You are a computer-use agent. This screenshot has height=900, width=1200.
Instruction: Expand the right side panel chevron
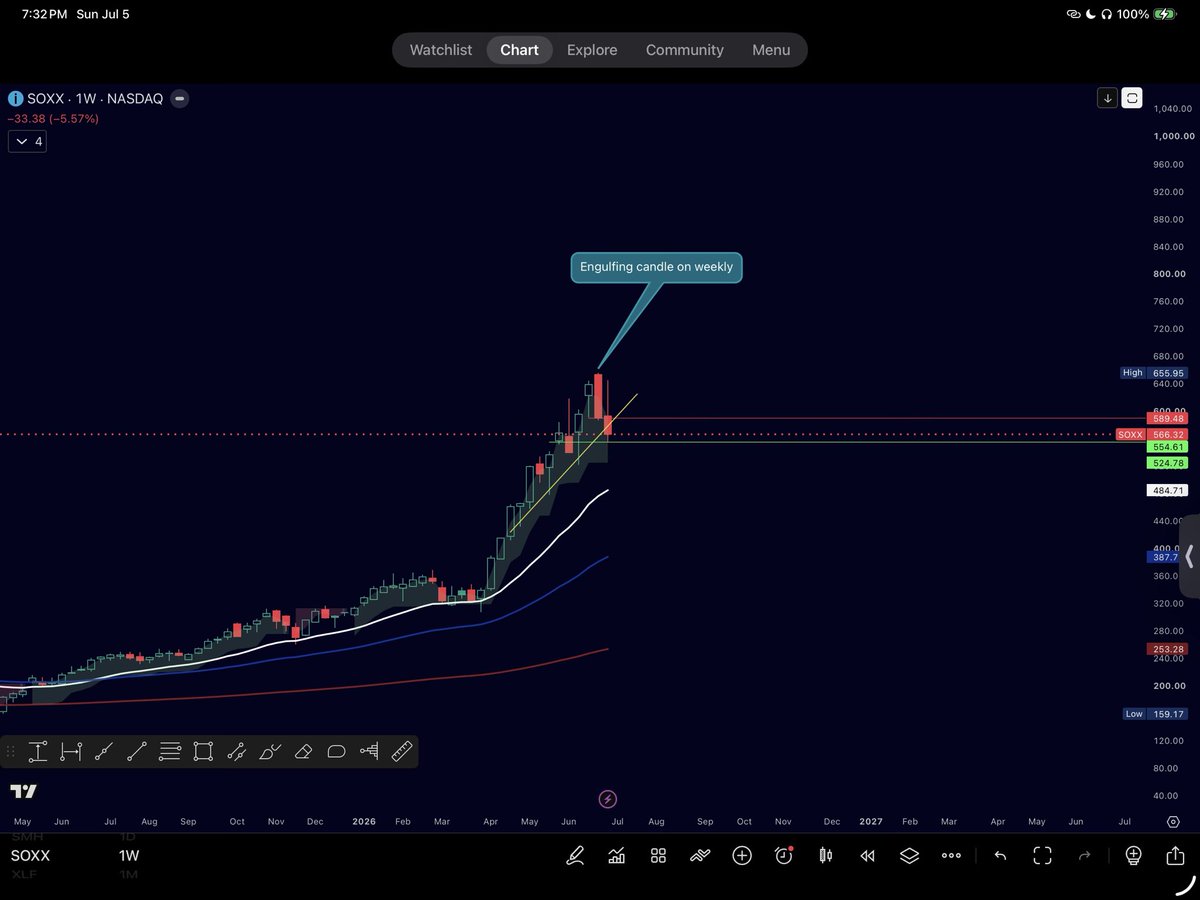pyautogui.click(x=1189, y=556)
